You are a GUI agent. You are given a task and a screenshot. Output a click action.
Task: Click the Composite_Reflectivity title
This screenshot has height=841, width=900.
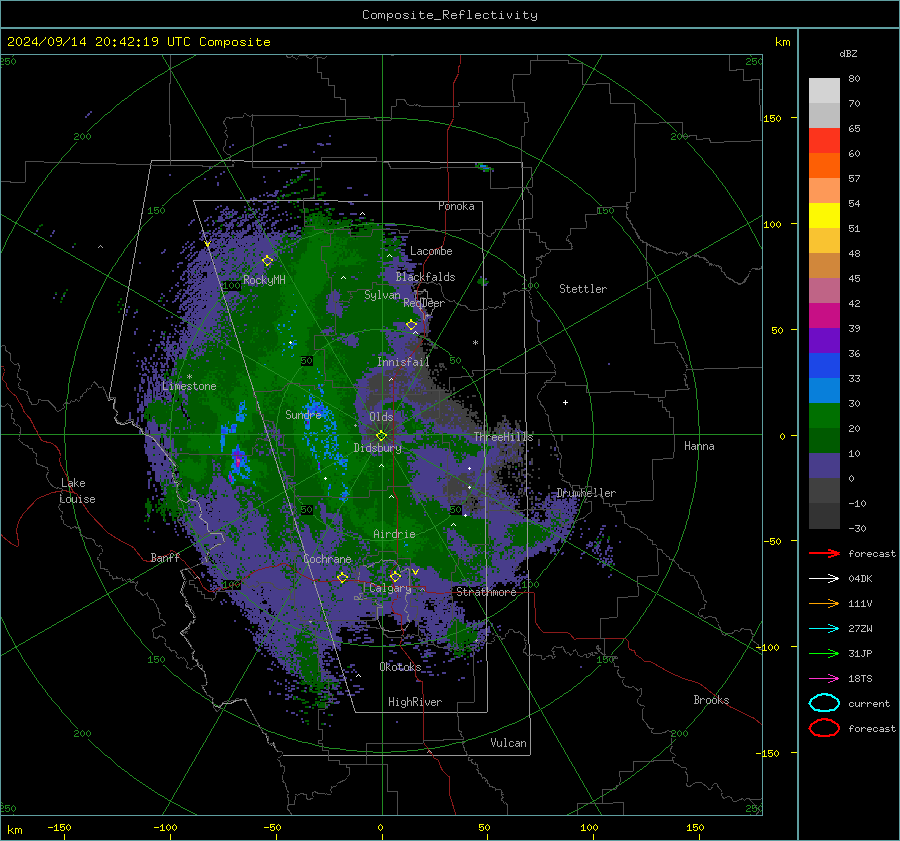pos(450,15)
